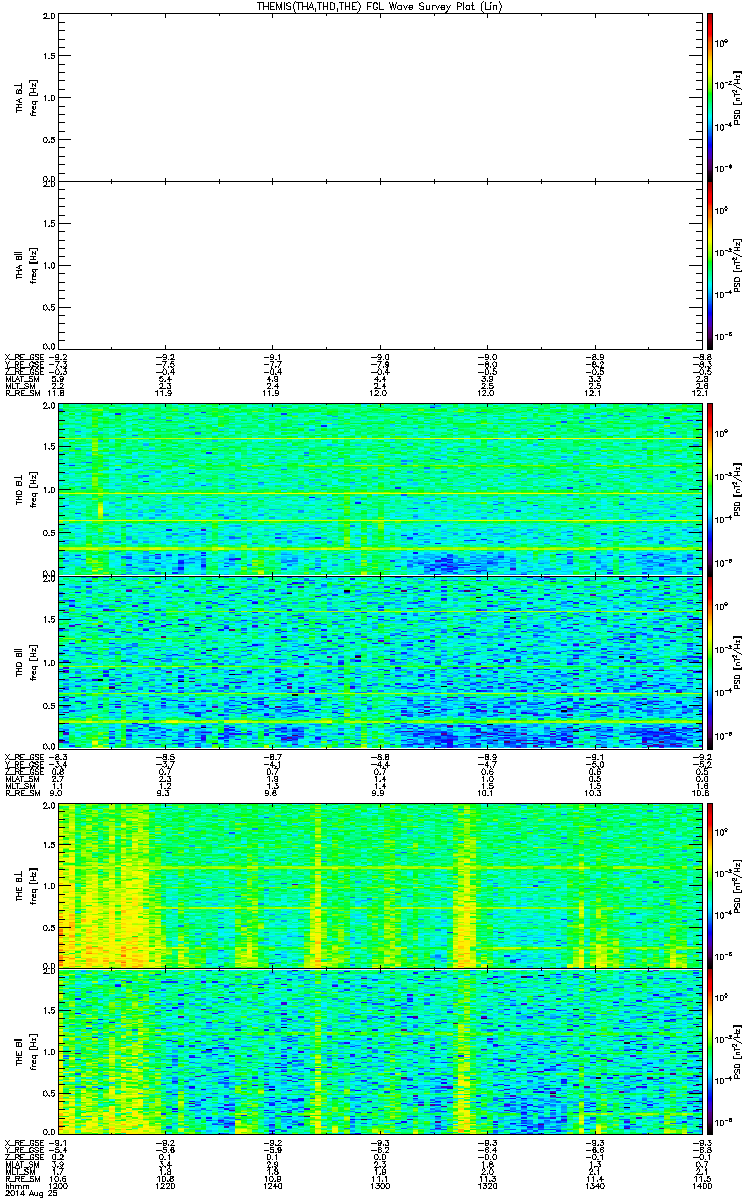The image size is (750, 1200).
Task: Click the '1220' time tick label
Action: (x=165, y=1184)
